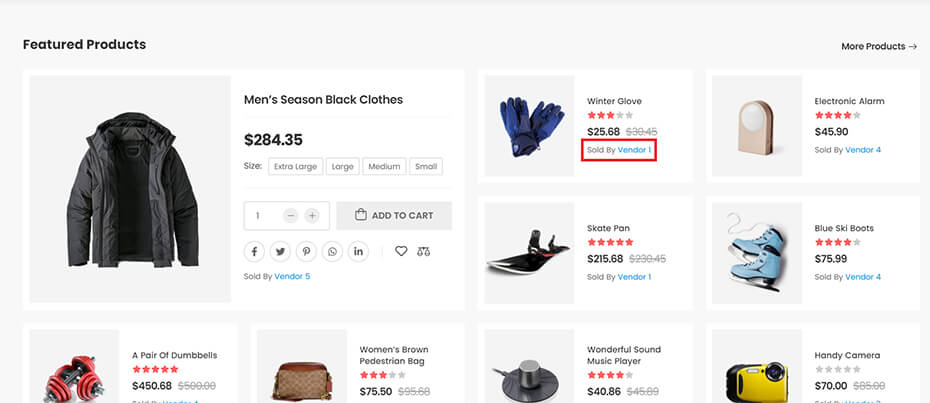Share product on Facebook
This screenshot has width=930, height=403.
coord(254,251)
